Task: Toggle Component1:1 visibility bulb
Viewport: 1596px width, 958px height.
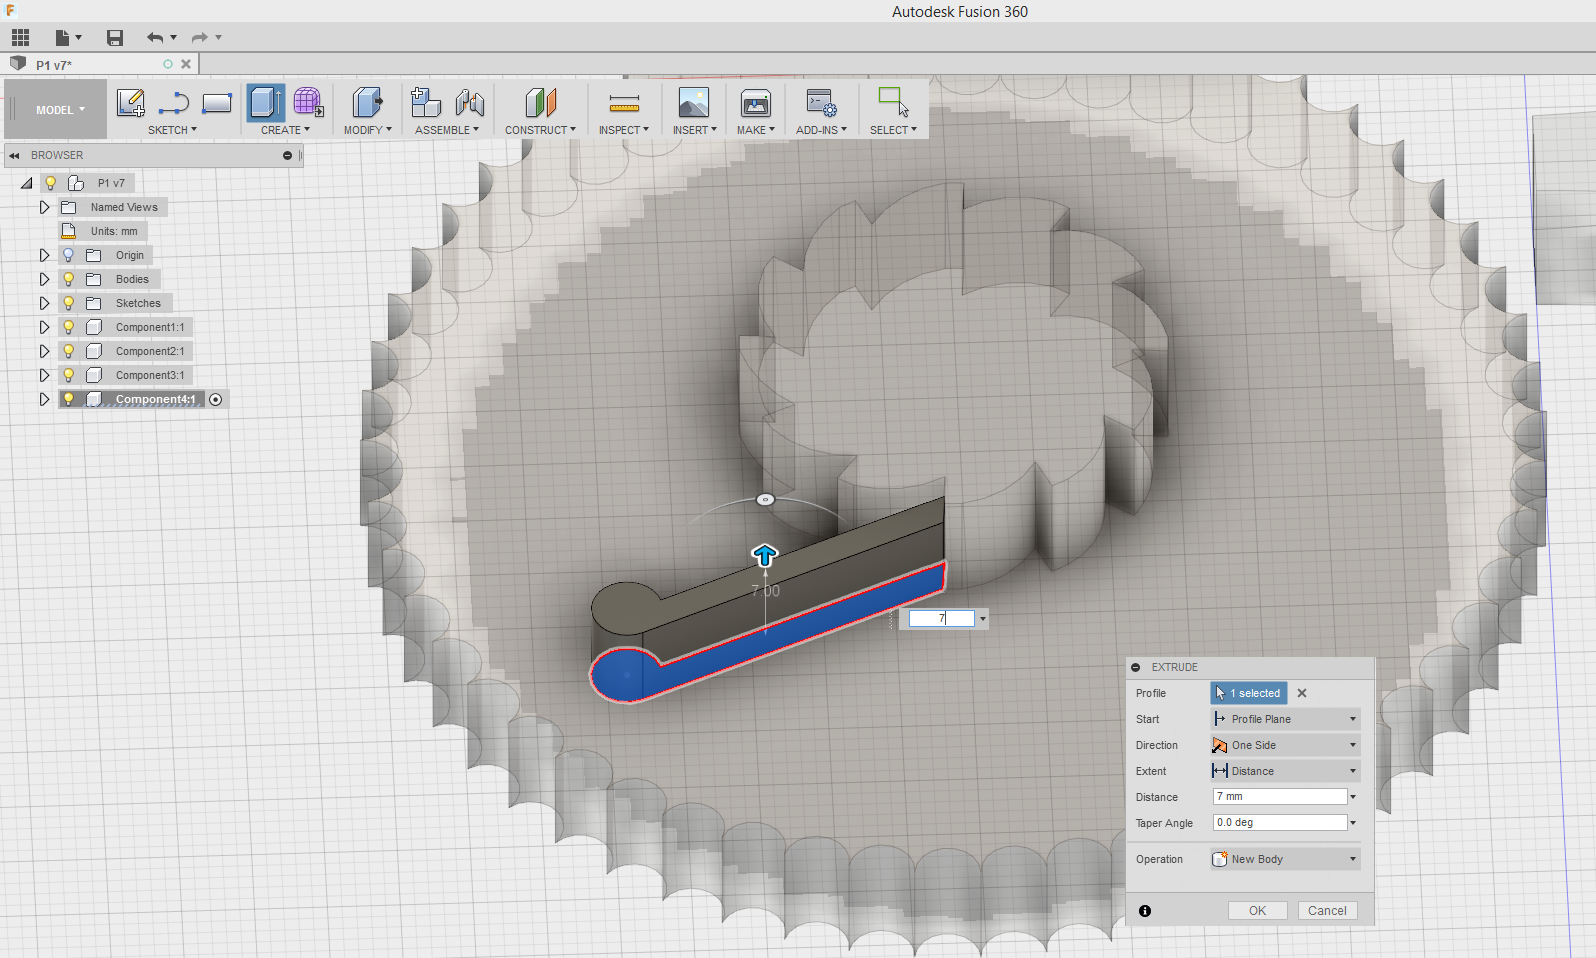Action: point(68,327)
